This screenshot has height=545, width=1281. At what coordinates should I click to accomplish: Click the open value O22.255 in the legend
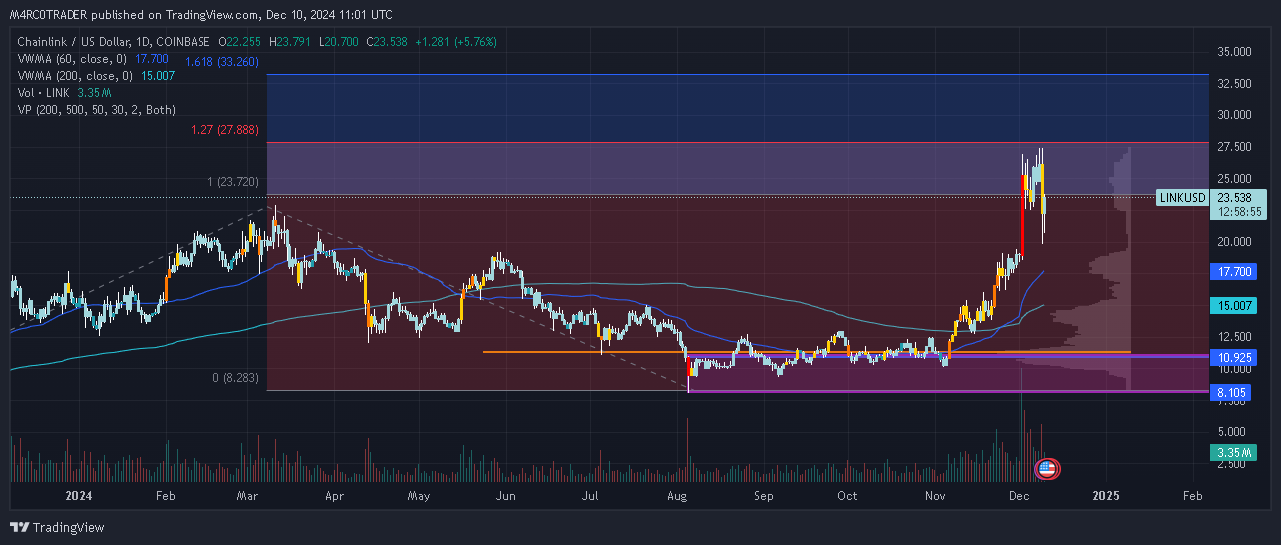pos(242,42)
